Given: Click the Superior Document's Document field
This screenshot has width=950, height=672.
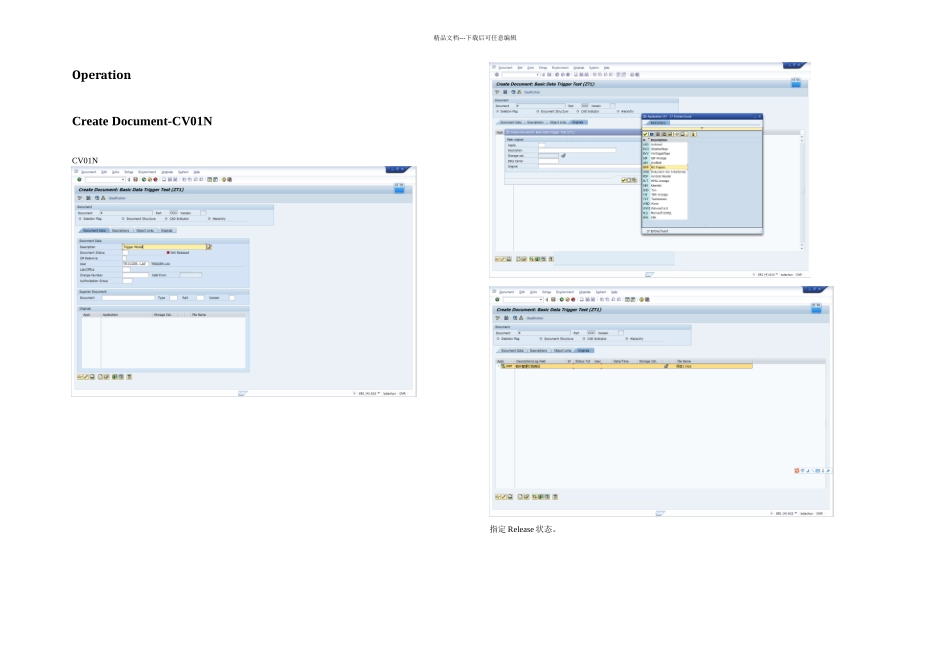Looking at the screenshot, I should [128, 298].
